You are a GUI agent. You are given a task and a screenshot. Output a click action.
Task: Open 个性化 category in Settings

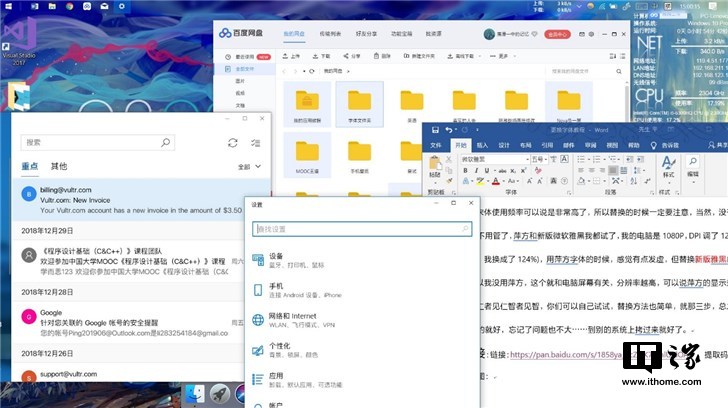361,350
